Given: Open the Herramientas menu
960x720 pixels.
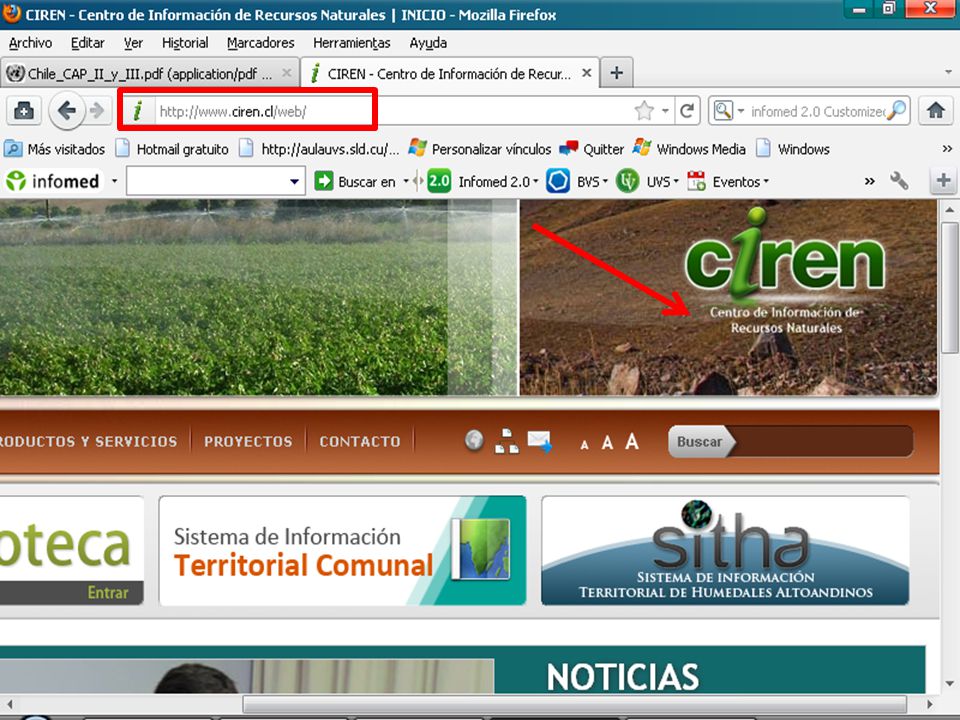Looking at the screenshot, I should 351,43.
